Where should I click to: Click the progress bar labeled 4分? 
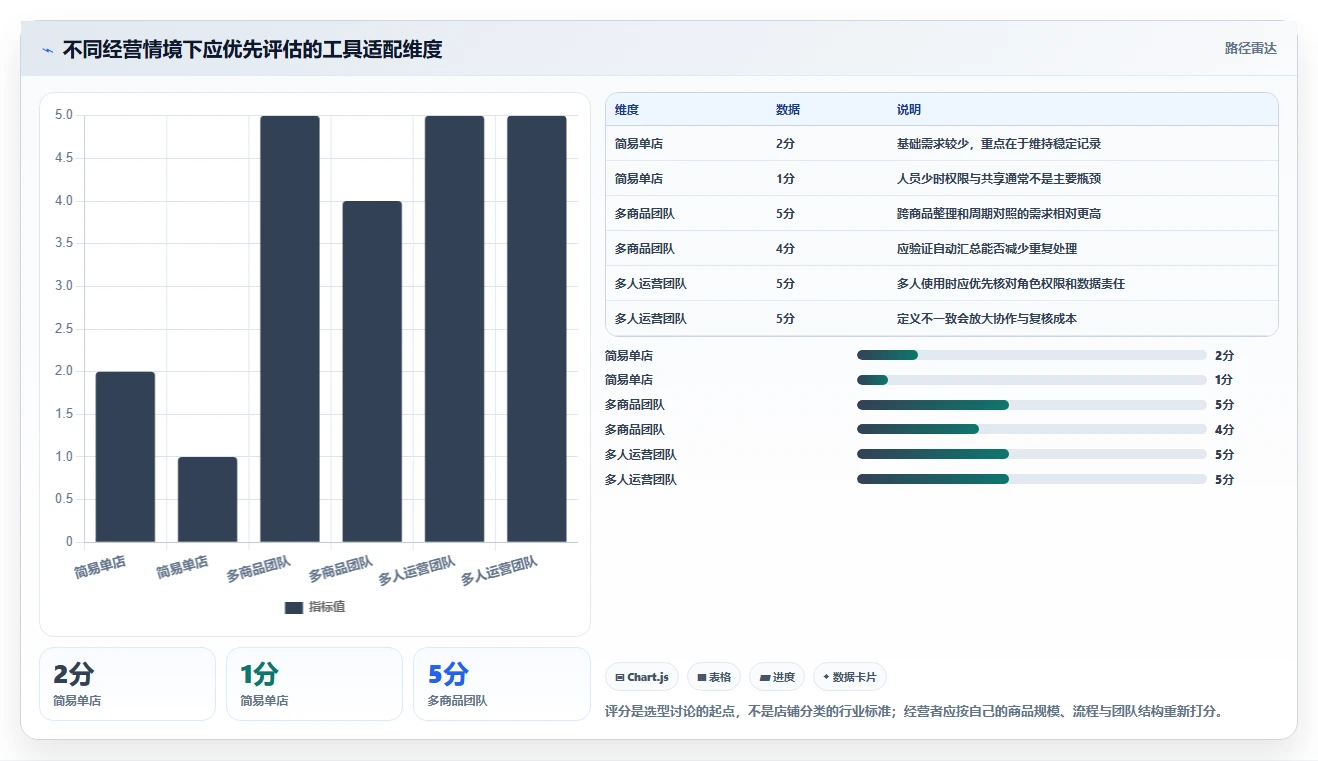click(x=1032, y=430)
